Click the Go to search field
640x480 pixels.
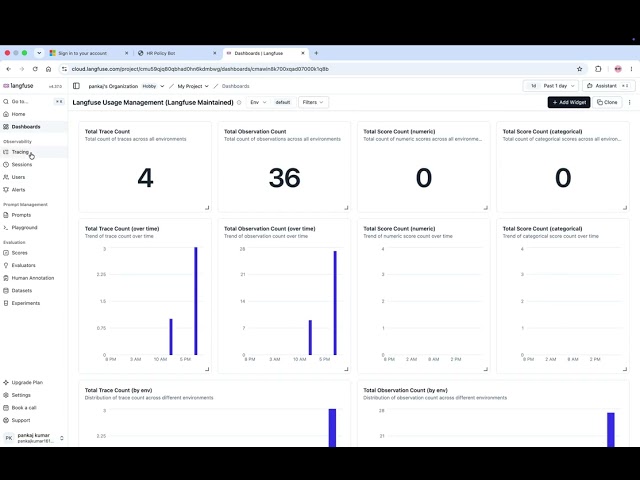pos(33,102)
